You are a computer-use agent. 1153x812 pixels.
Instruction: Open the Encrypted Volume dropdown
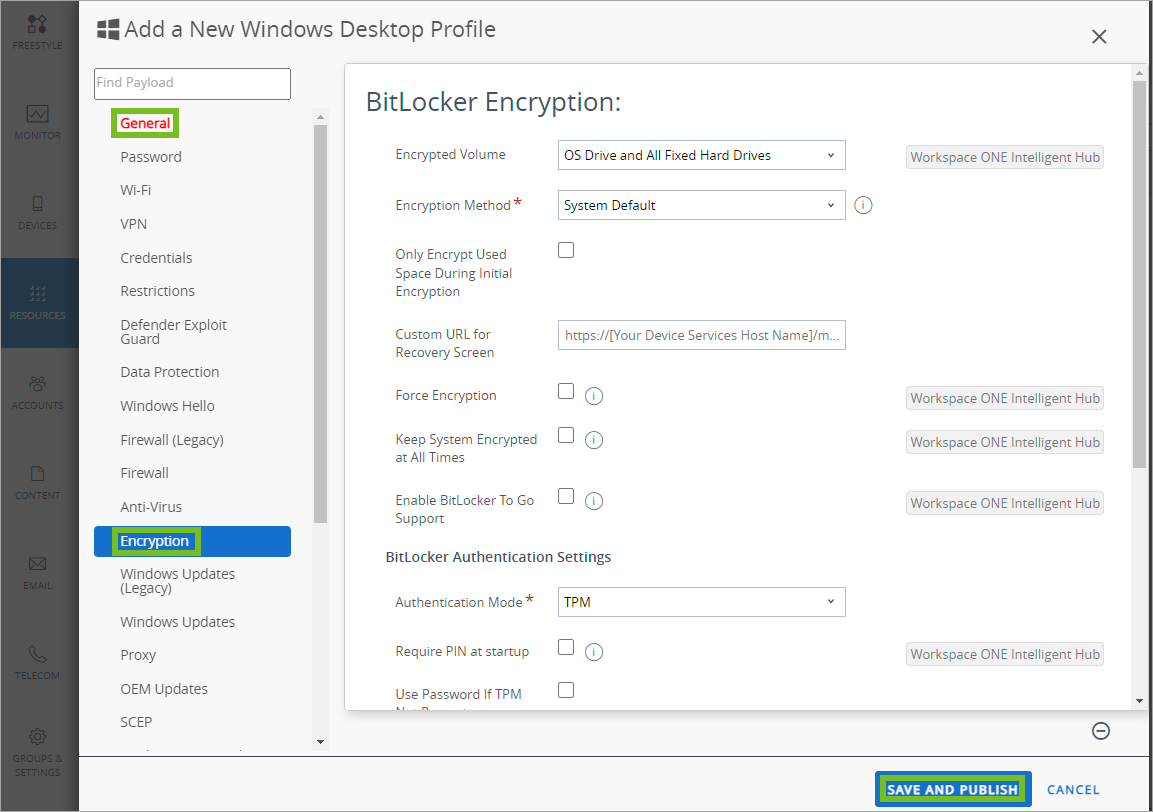coord(702,155)
